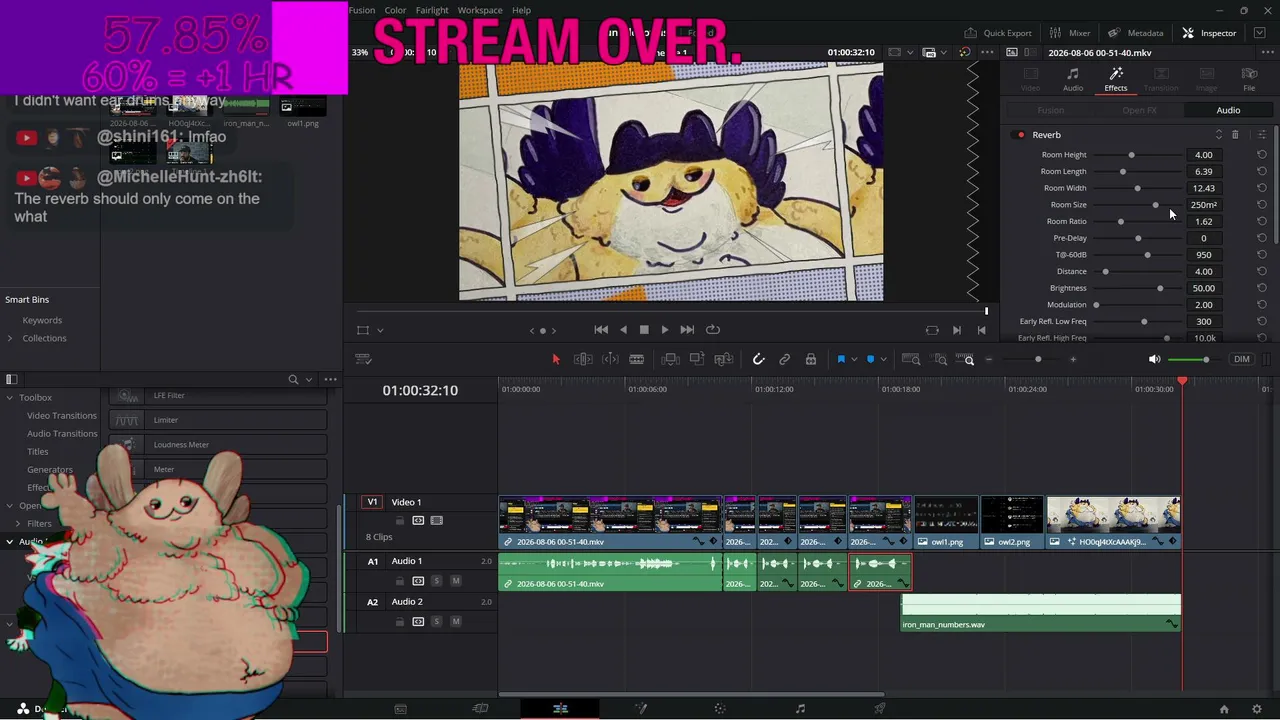The width and height of the screenshot is (1280, 720).
Task: Activate the Trim Edit Mode tool
Action: (x=583, y=359)
